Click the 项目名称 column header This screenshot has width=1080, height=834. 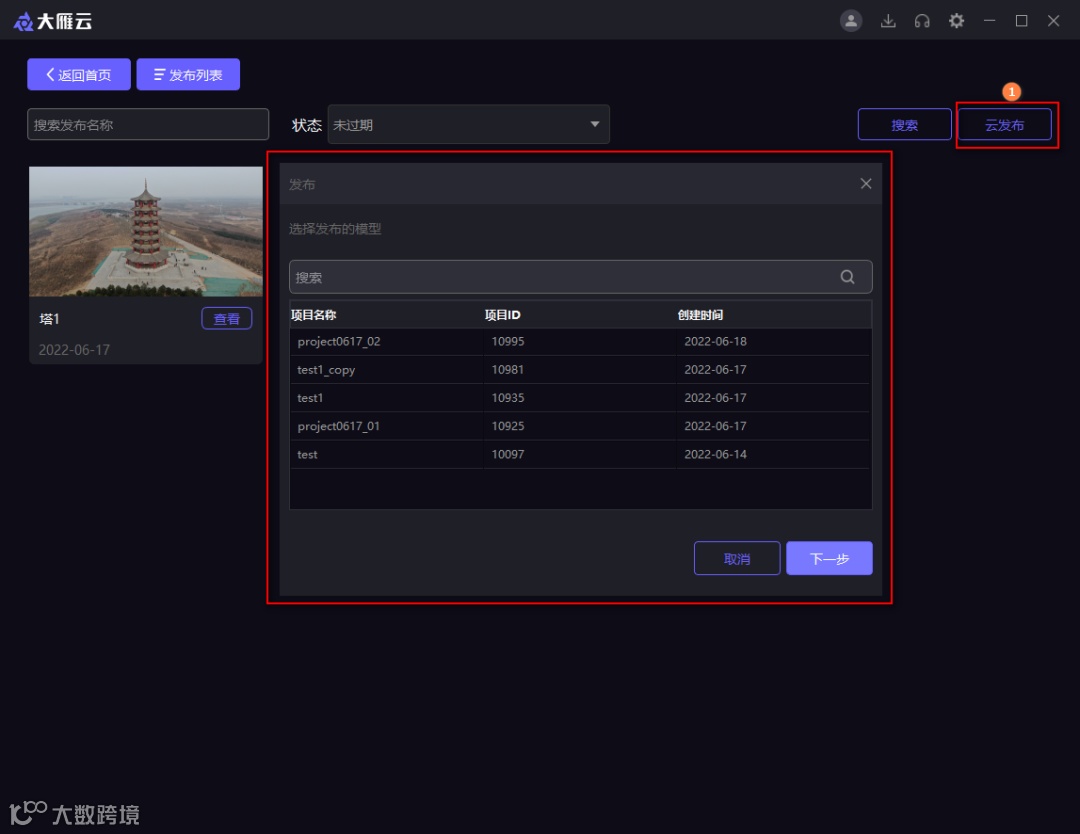[x=313, y=315]
